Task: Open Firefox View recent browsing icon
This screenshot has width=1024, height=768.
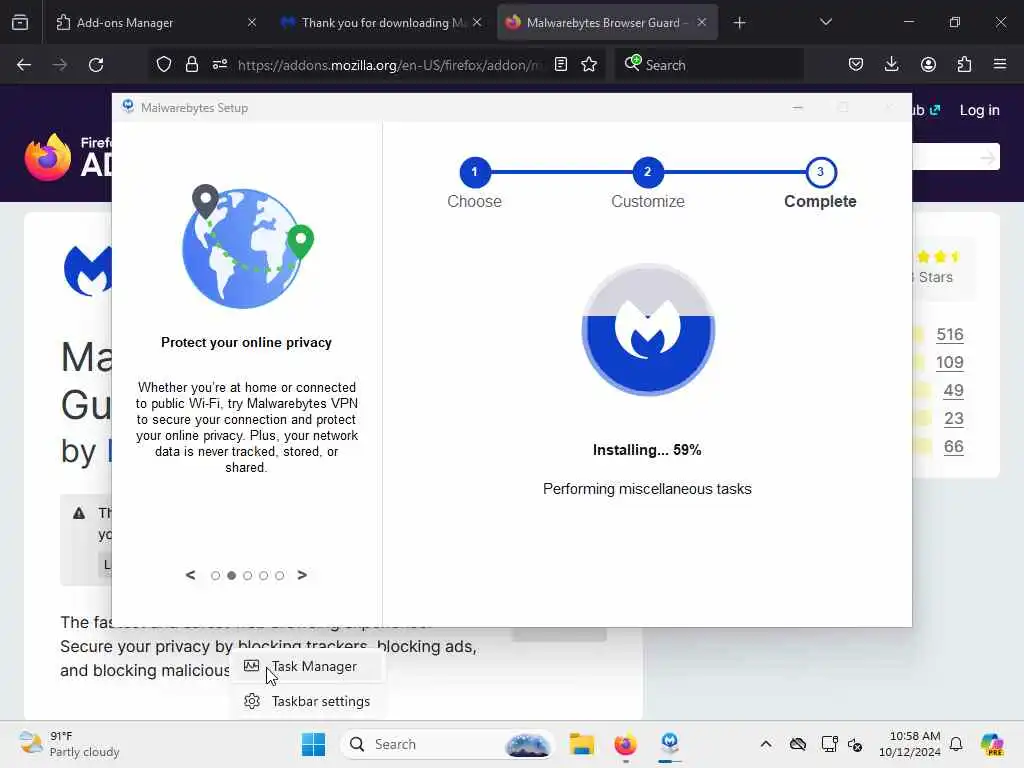Action: [x=20, y=23]
